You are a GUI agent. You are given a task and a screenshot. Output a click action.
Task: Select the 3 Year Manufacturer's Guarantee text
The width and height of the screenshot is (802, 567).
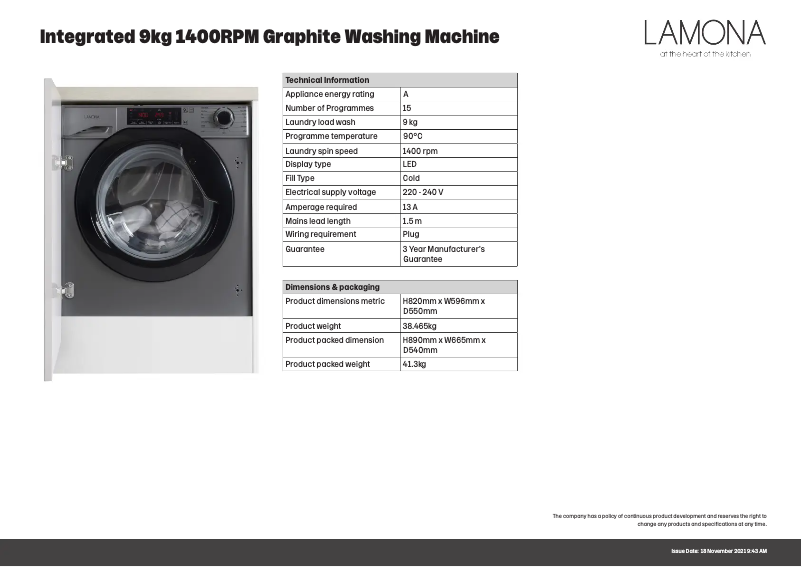pos(443,254)
